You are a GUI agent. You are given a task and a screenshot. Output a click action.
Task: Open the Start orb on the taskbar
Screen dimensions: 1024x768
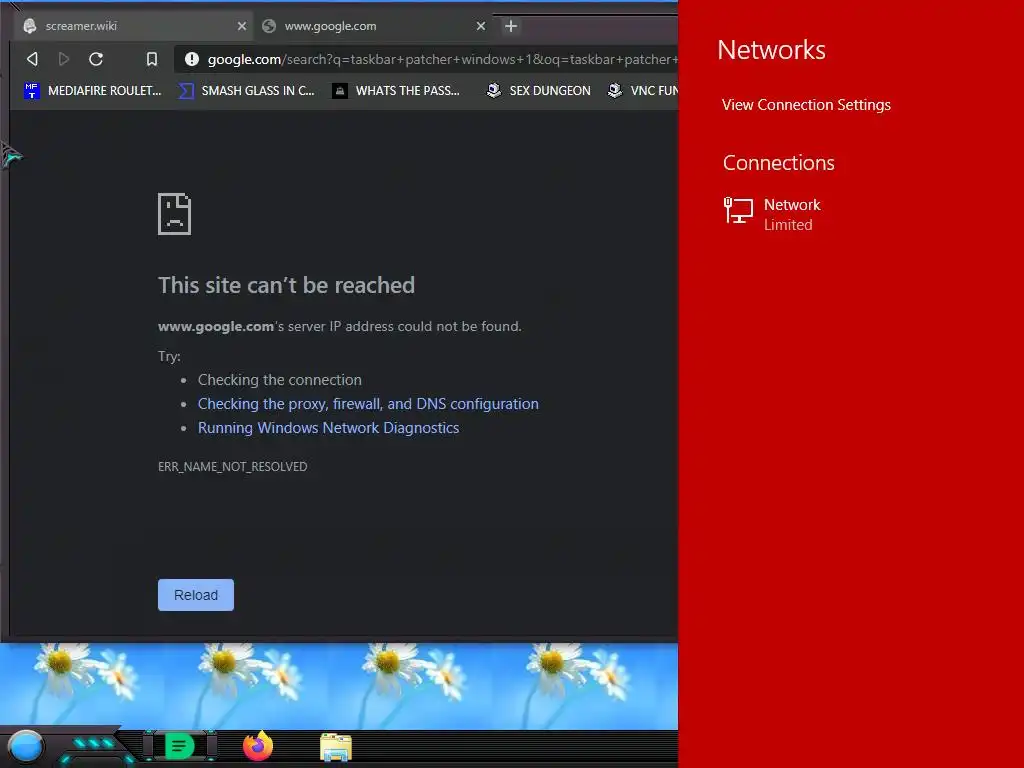tap(26, 747)
